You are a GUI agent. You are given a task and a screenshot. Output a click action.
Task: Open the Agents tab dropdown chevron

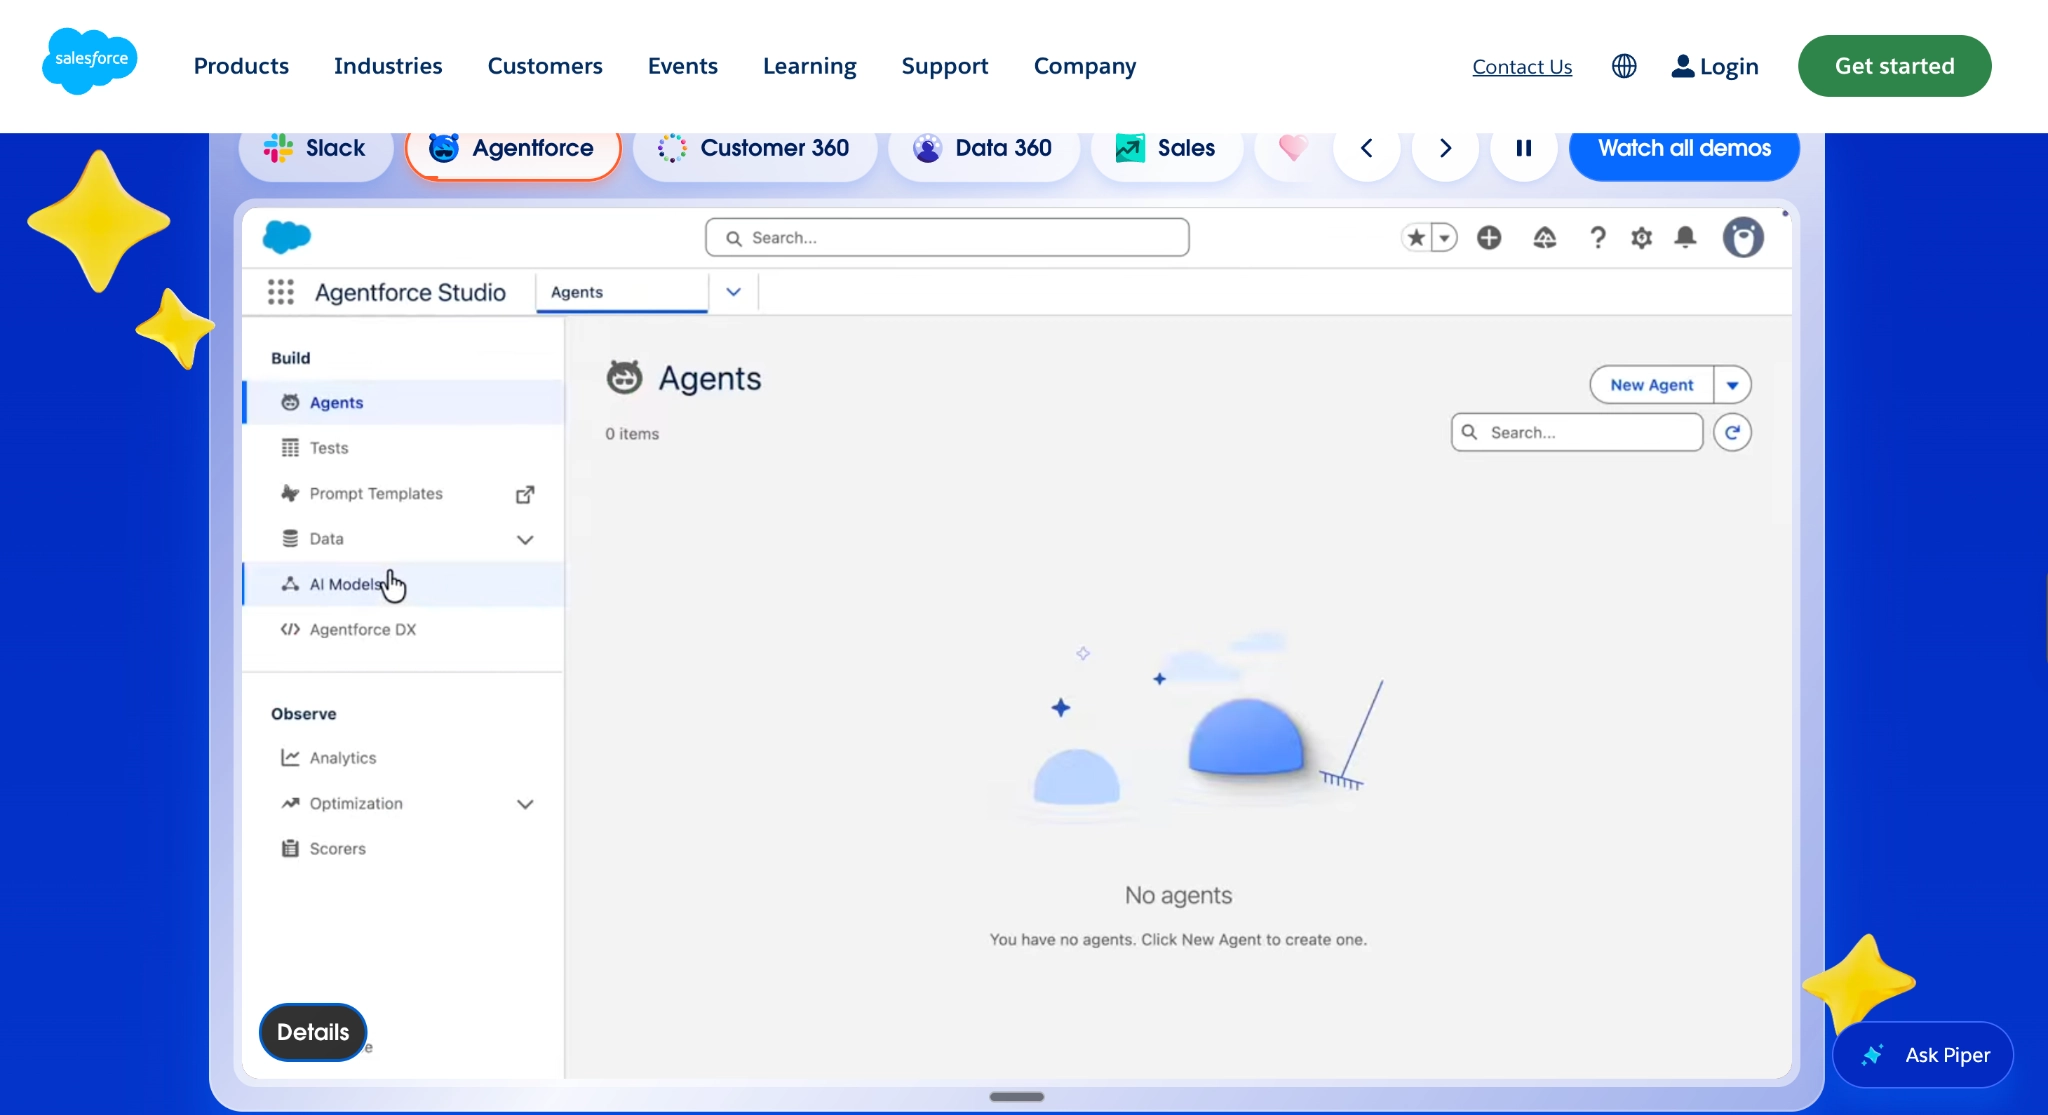pyautogui.click(x=733, y=292)
